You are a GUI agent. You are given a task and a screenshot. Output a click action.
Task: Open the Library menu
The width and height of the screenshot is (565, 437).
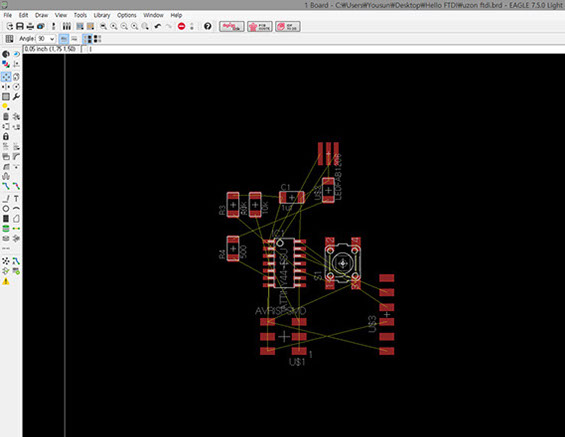(102, 15)
